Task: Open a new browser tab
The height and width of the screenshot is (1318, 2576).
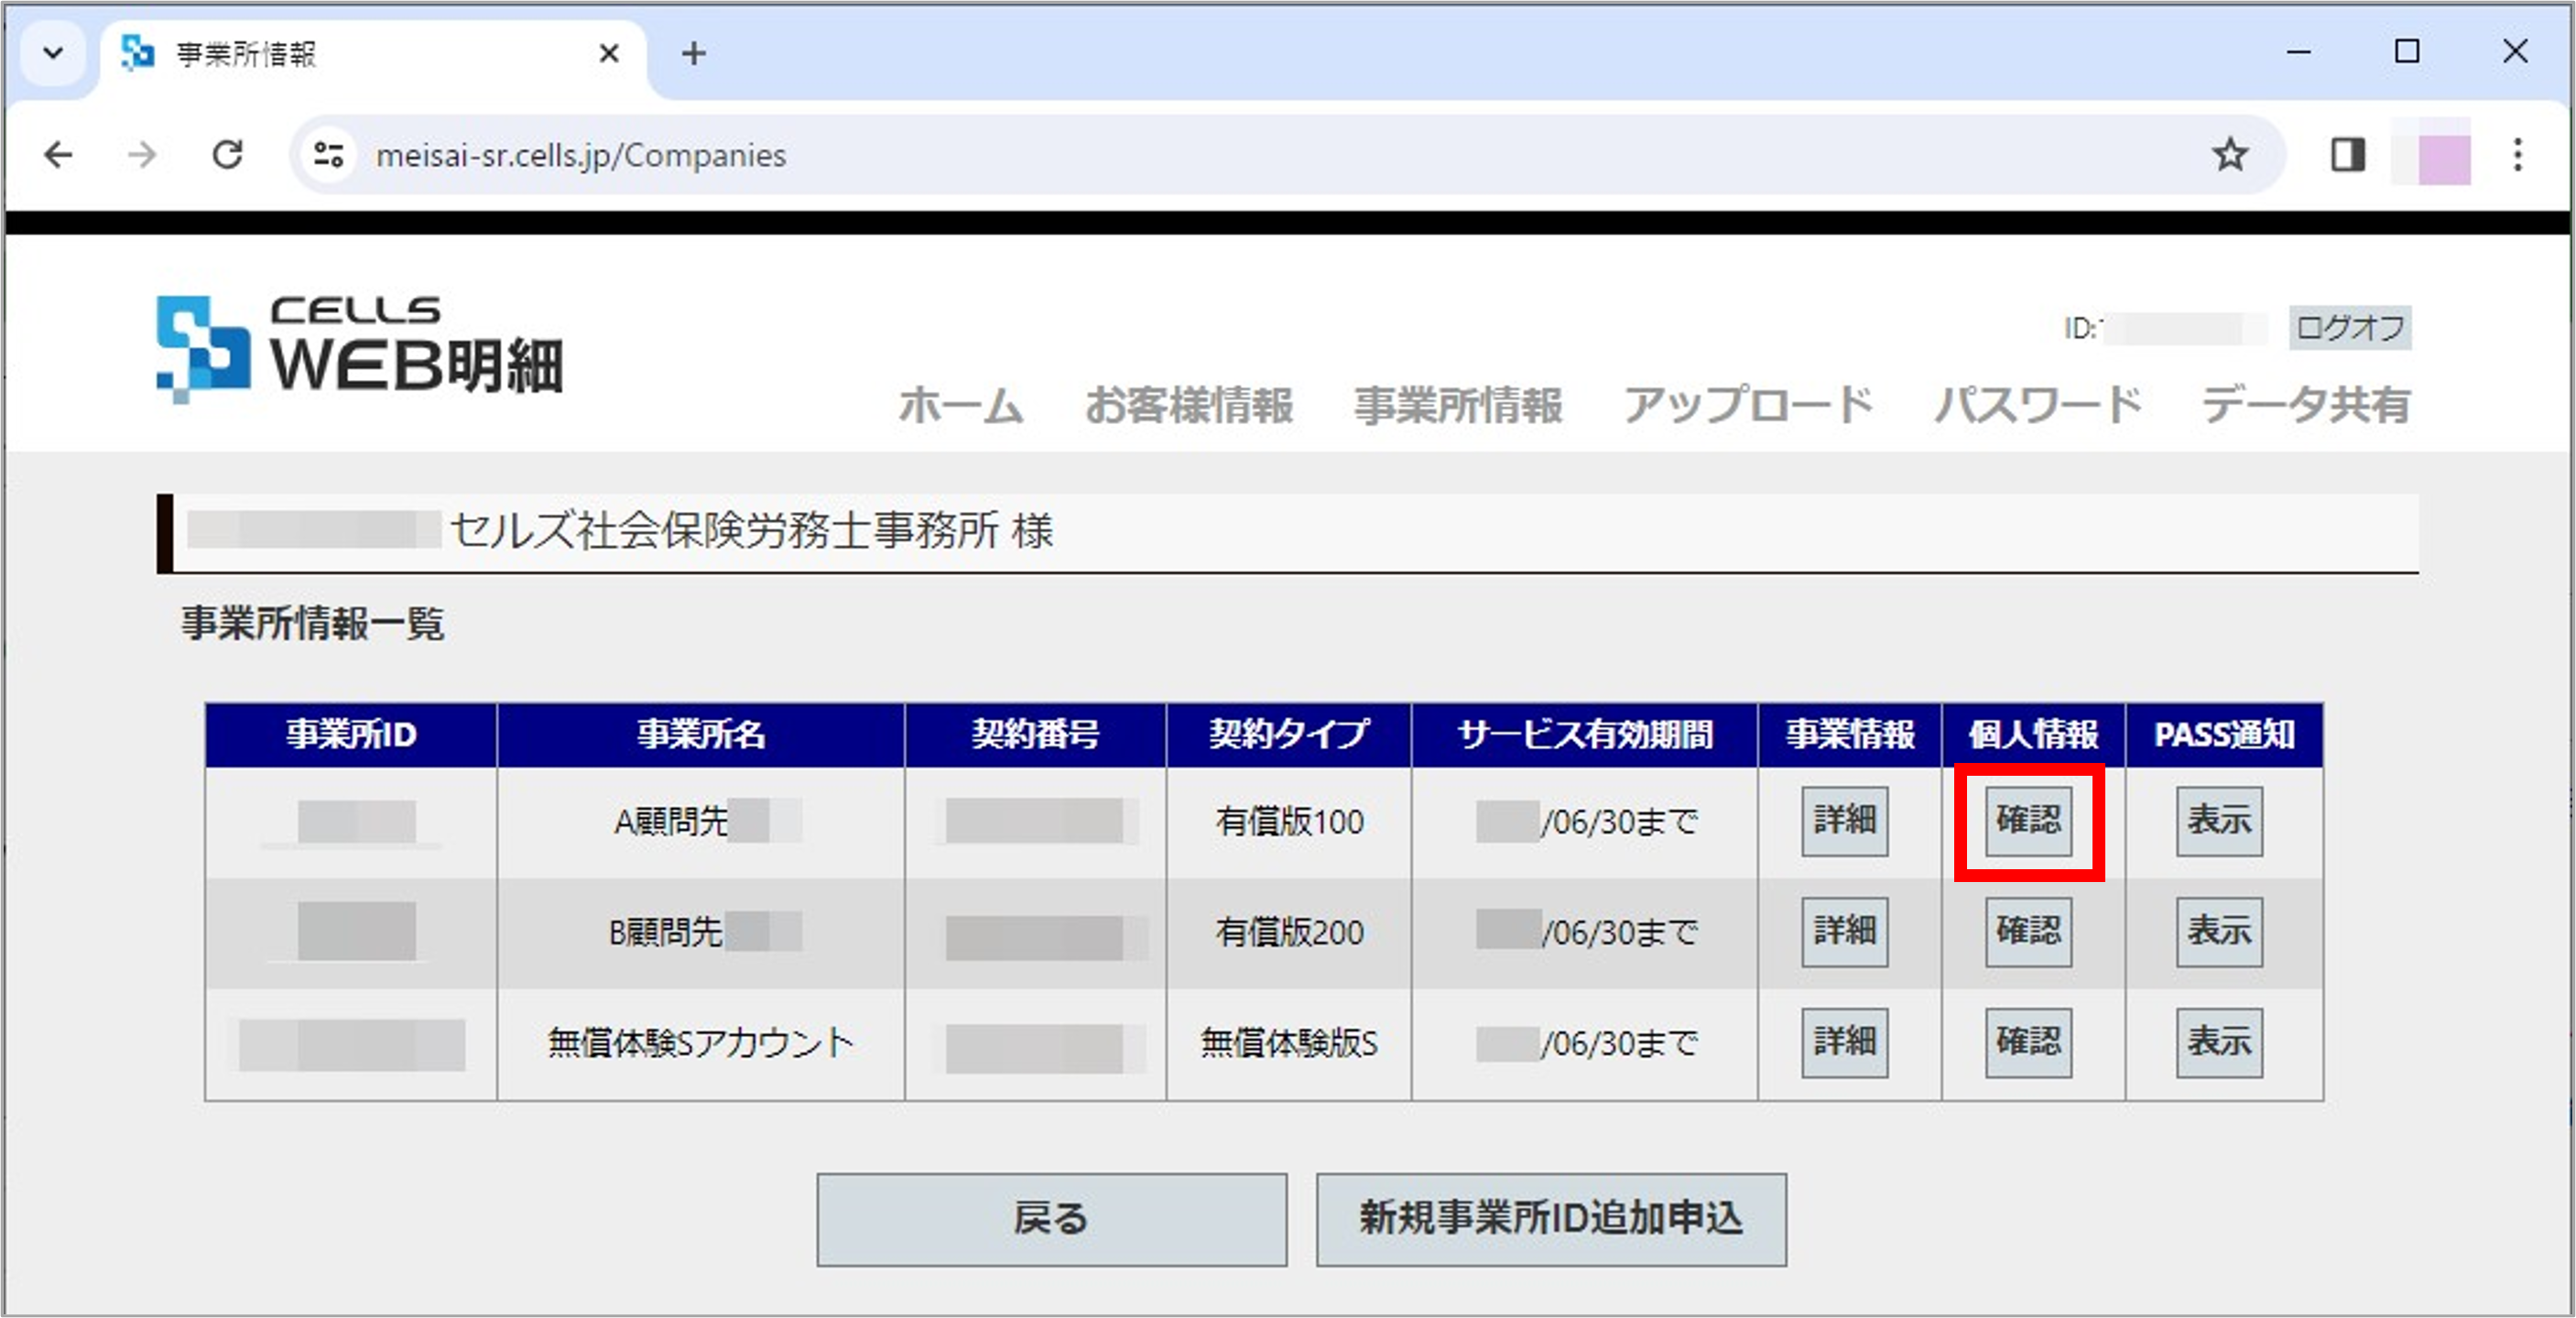Action: 693,53
